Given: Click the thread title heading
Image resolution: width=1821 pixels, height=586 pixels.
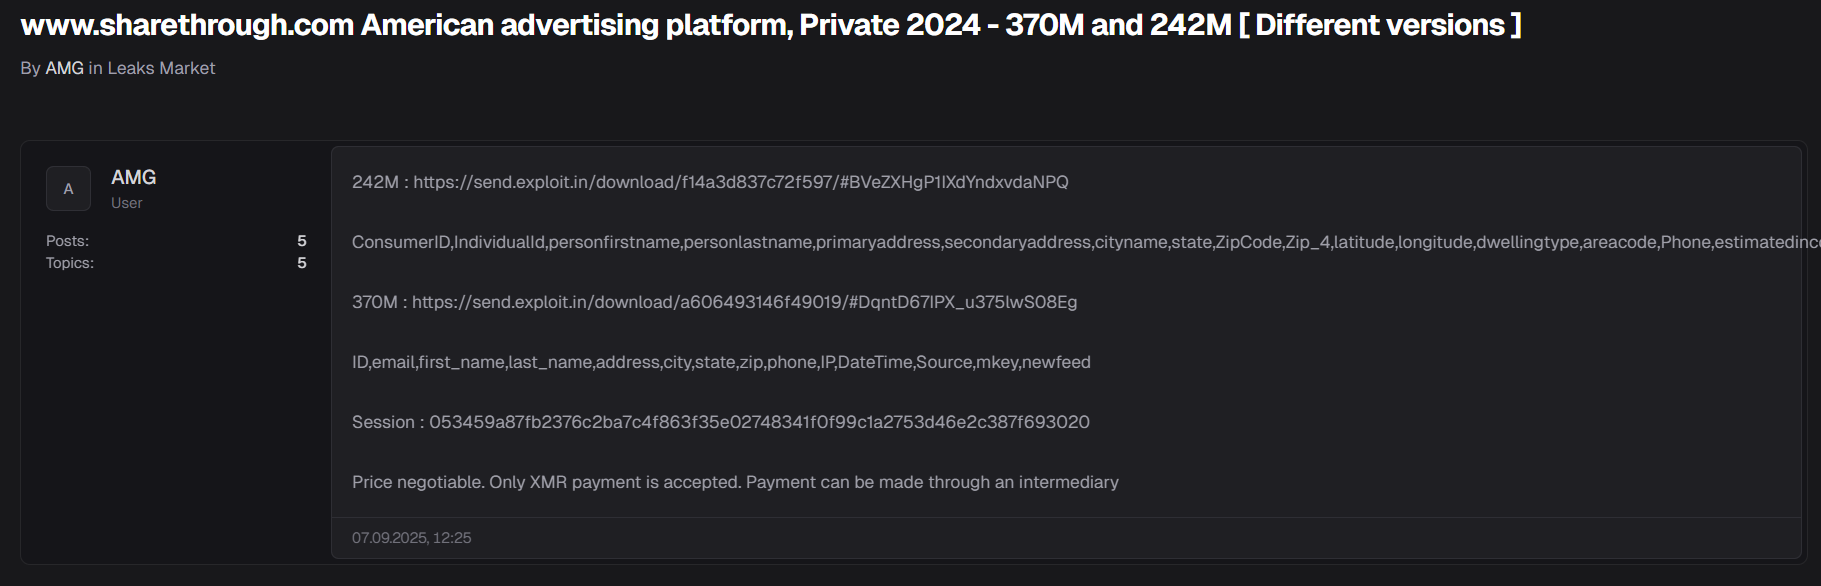Looking at the screenshot, I should (770, 25).
